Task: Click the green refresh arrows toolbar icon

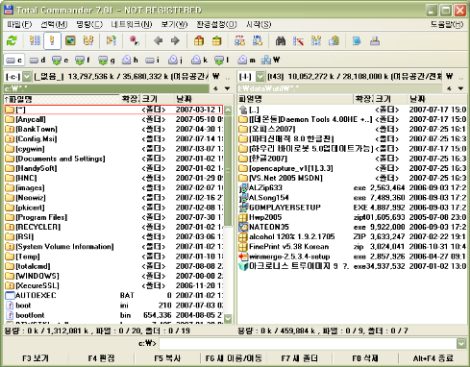Action: tap(12, 41)
